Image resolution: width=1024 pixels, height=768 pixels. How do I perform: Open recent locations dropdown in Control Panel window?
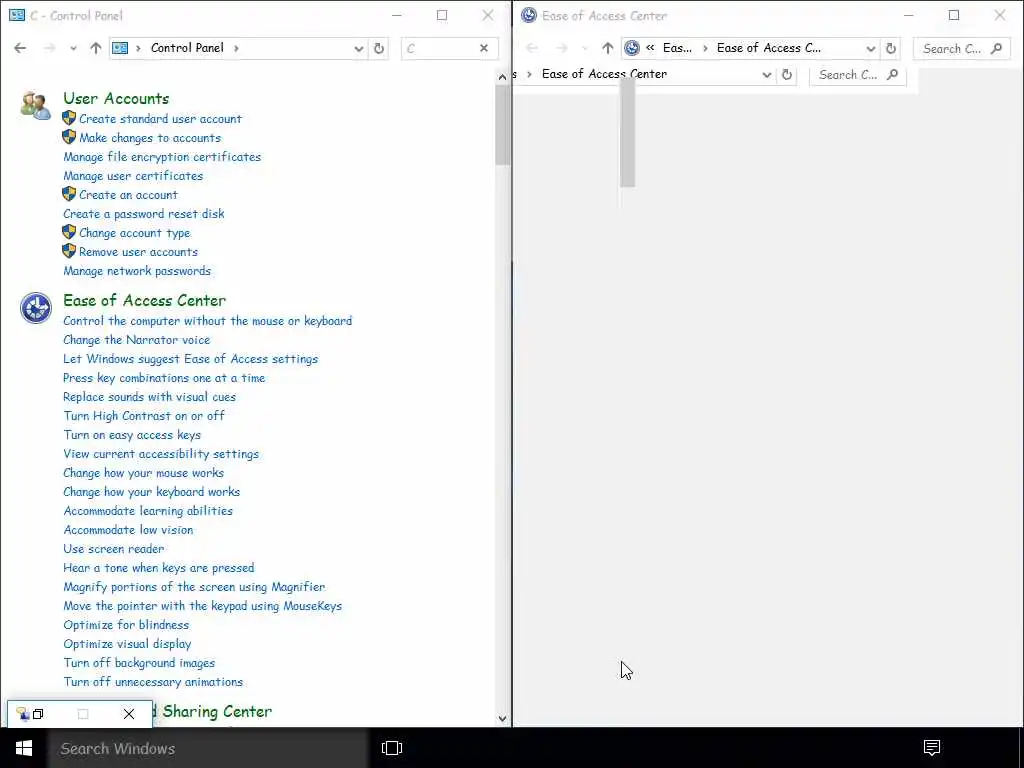[x=73, y=48]
